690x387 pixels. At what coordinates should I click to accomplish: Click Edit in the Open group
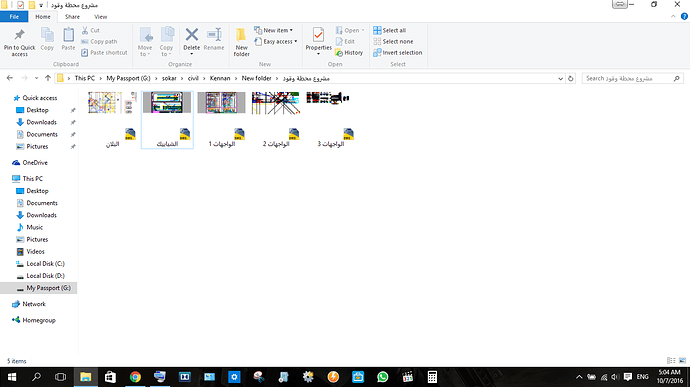[345, 41]
